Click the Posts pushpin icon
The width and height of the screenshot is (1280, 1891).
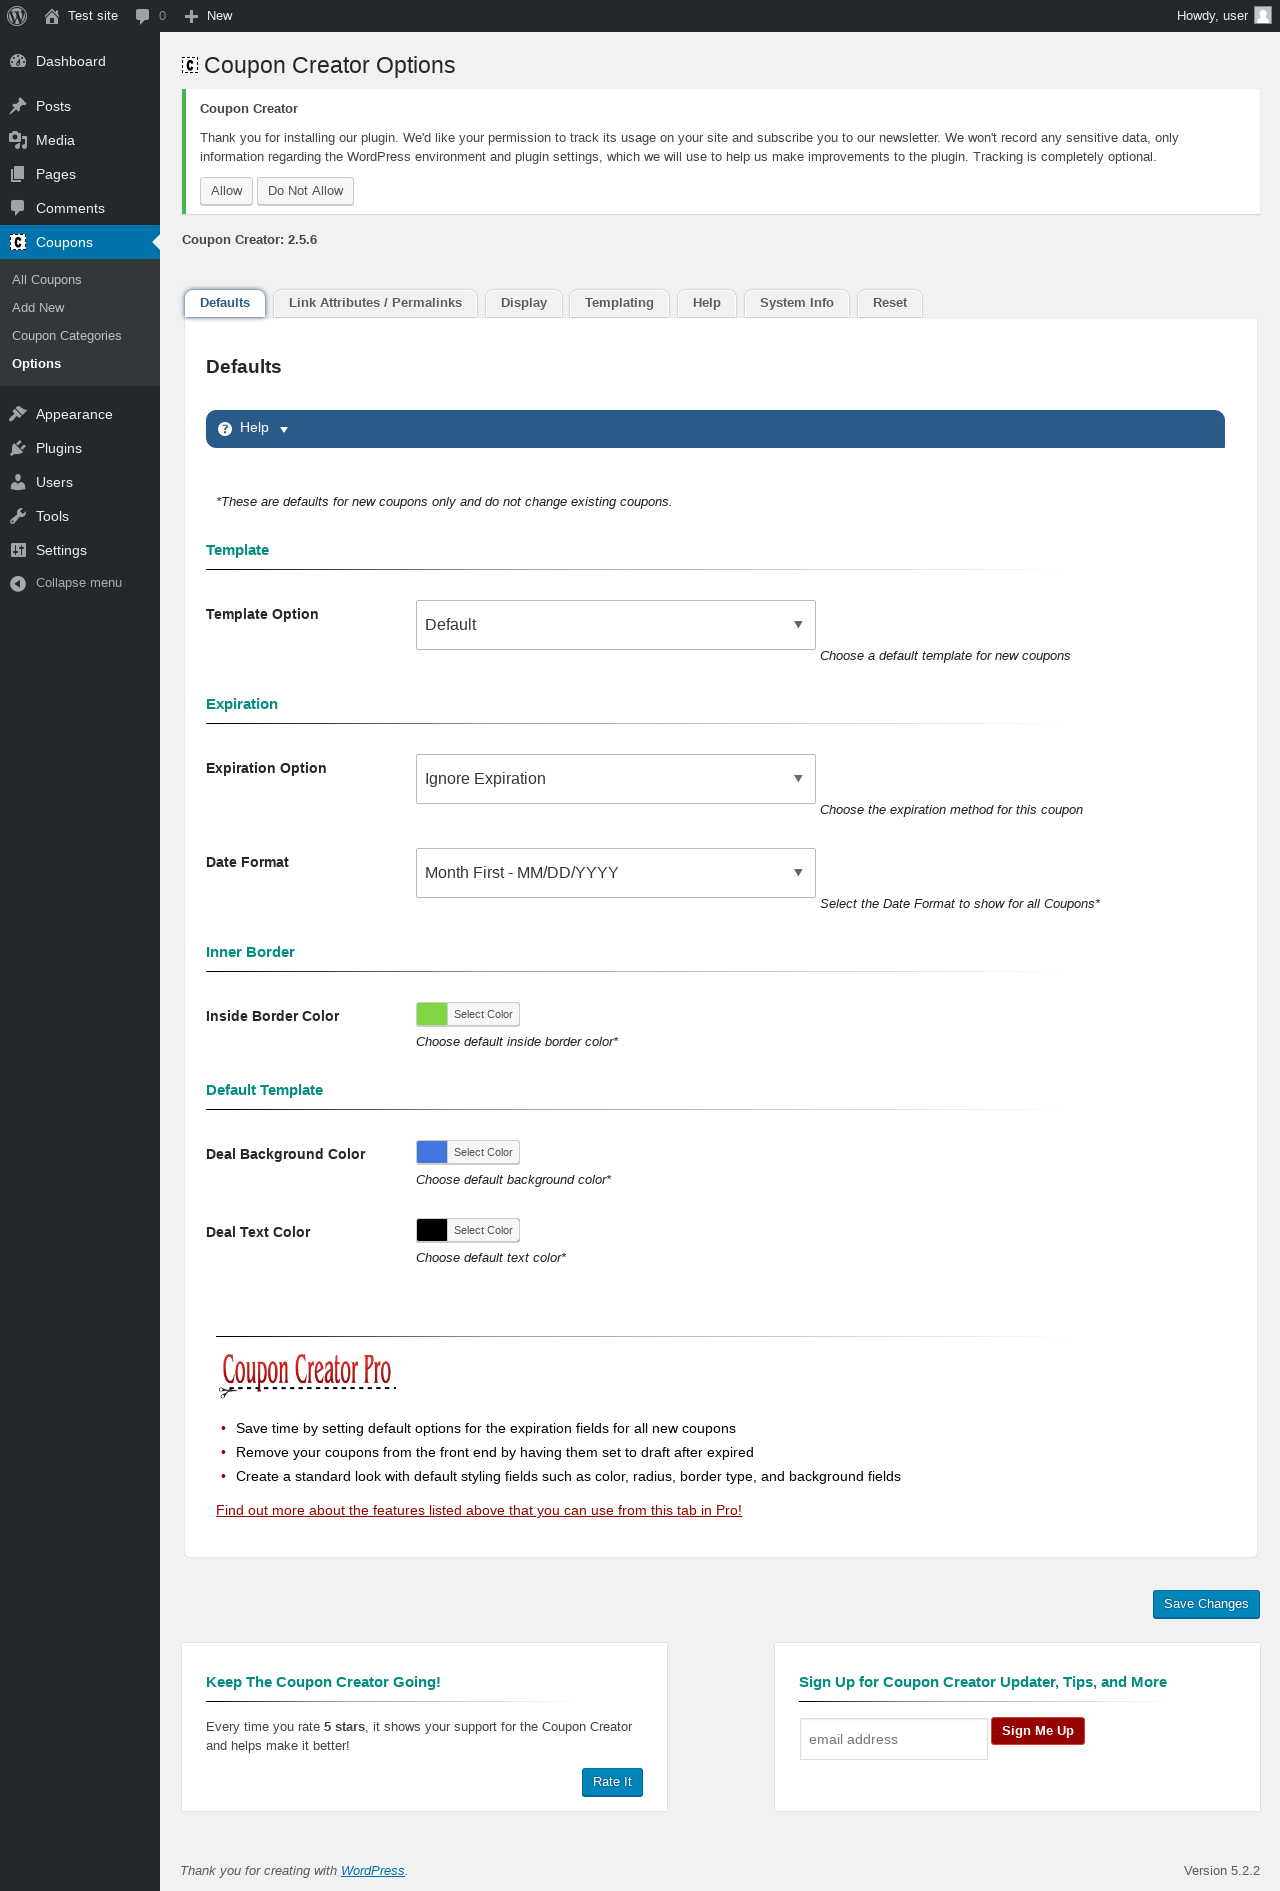[18, 106]
